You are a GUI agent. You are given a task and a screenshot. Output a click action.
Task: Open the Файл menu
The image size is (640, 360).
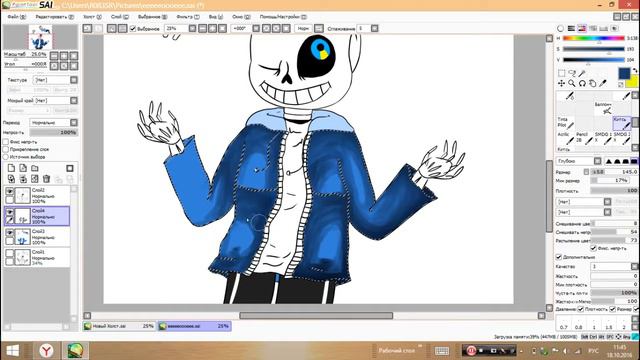point(16,17)
